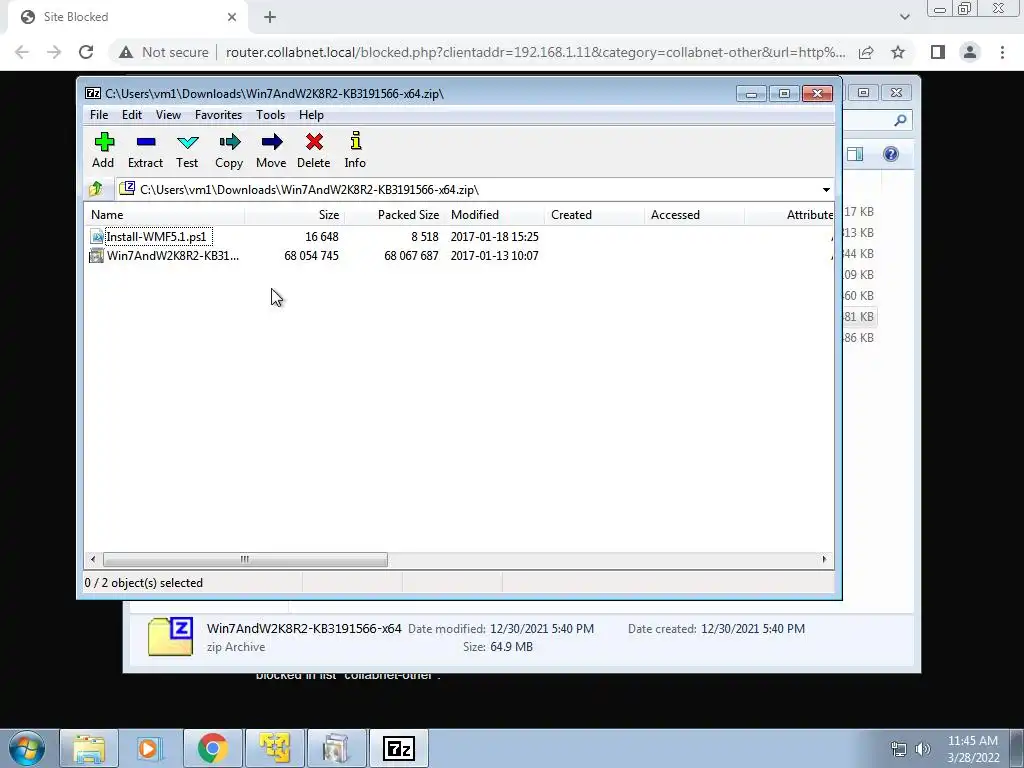This screenshot has height=768, width=1024.
Task: Open the Chrome tab search chevron
Action: [x=904, y=17]
